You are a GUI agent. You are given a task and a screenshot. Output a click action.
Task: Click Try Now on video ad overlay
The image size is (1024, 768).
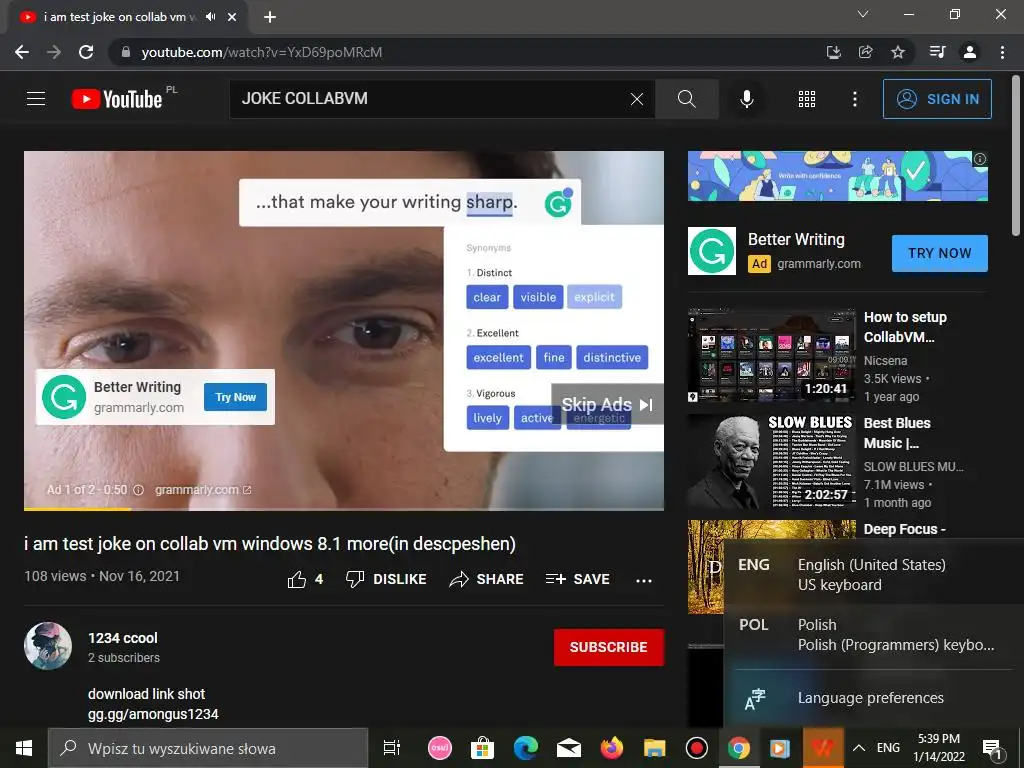(x=235, y=397)
